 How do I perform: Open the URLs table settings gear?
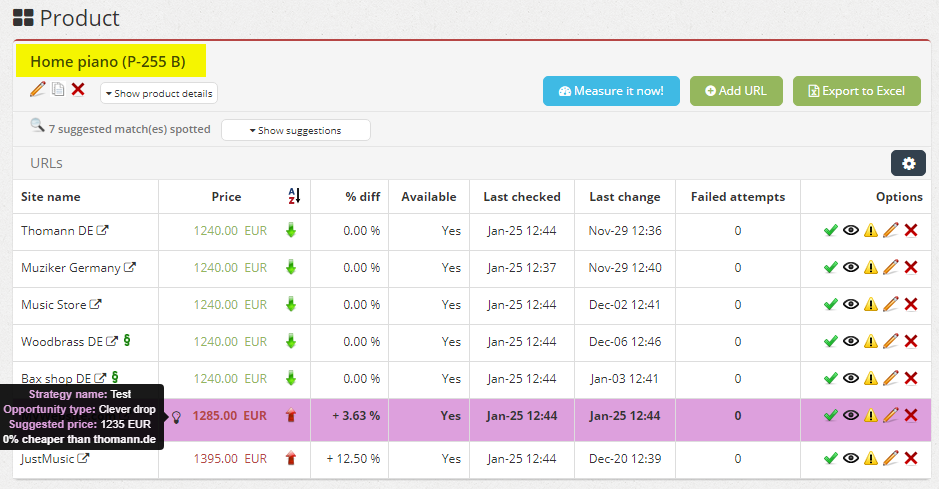[x=908, y=163]
